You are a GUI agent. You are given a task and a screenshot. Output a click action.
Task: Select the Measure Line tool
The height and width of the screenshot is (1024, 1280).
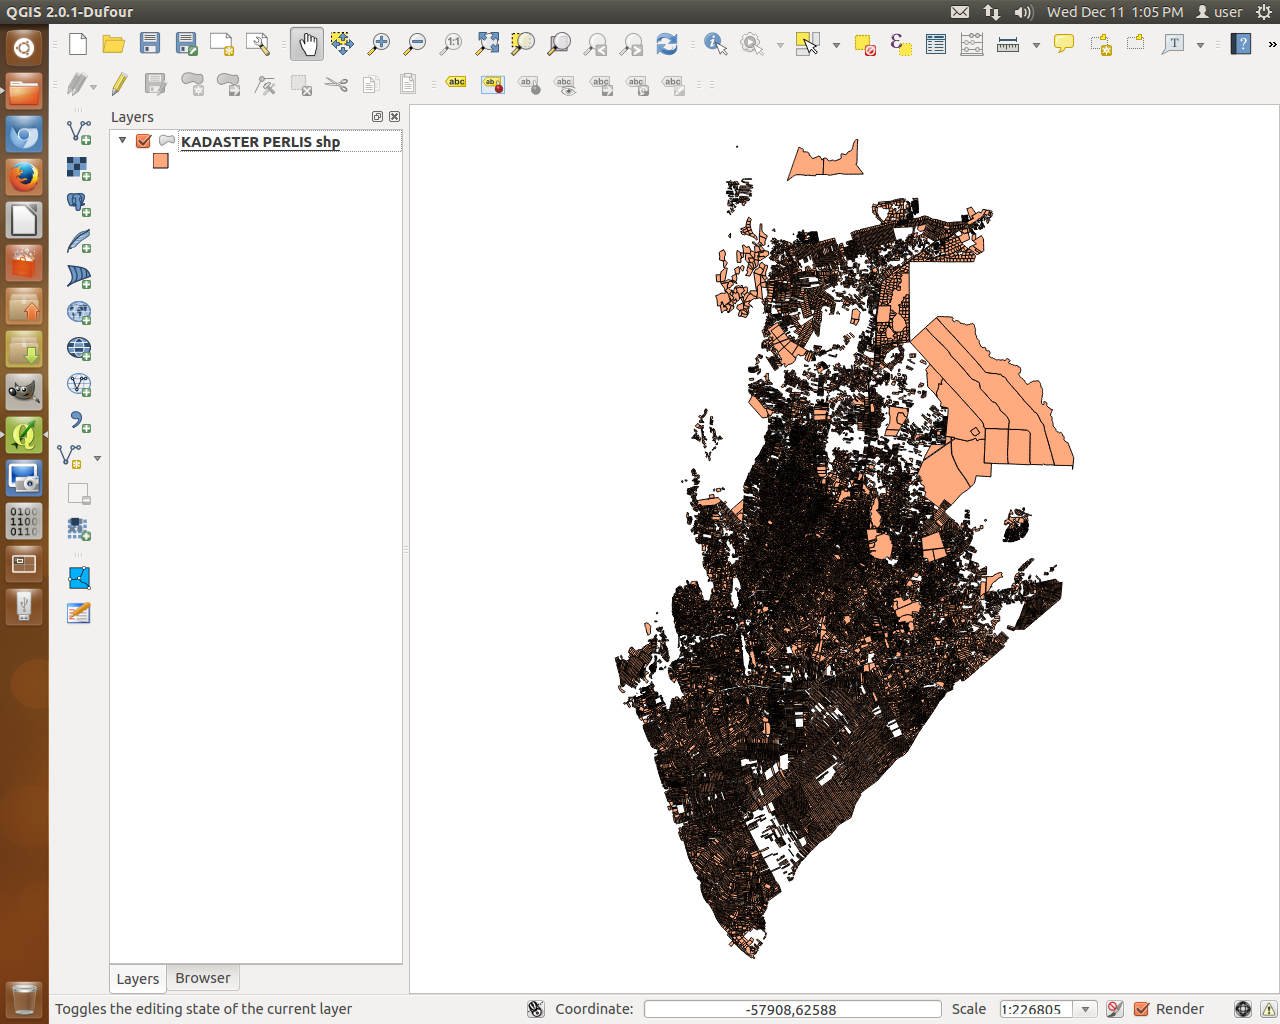[x=1009, y=44]
